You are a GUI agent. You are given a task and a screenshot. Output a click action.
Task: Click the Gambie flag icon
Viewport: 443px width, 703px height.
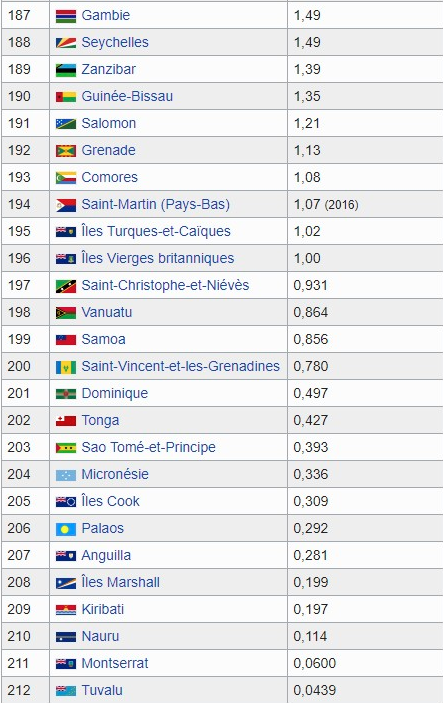point(65,16)
